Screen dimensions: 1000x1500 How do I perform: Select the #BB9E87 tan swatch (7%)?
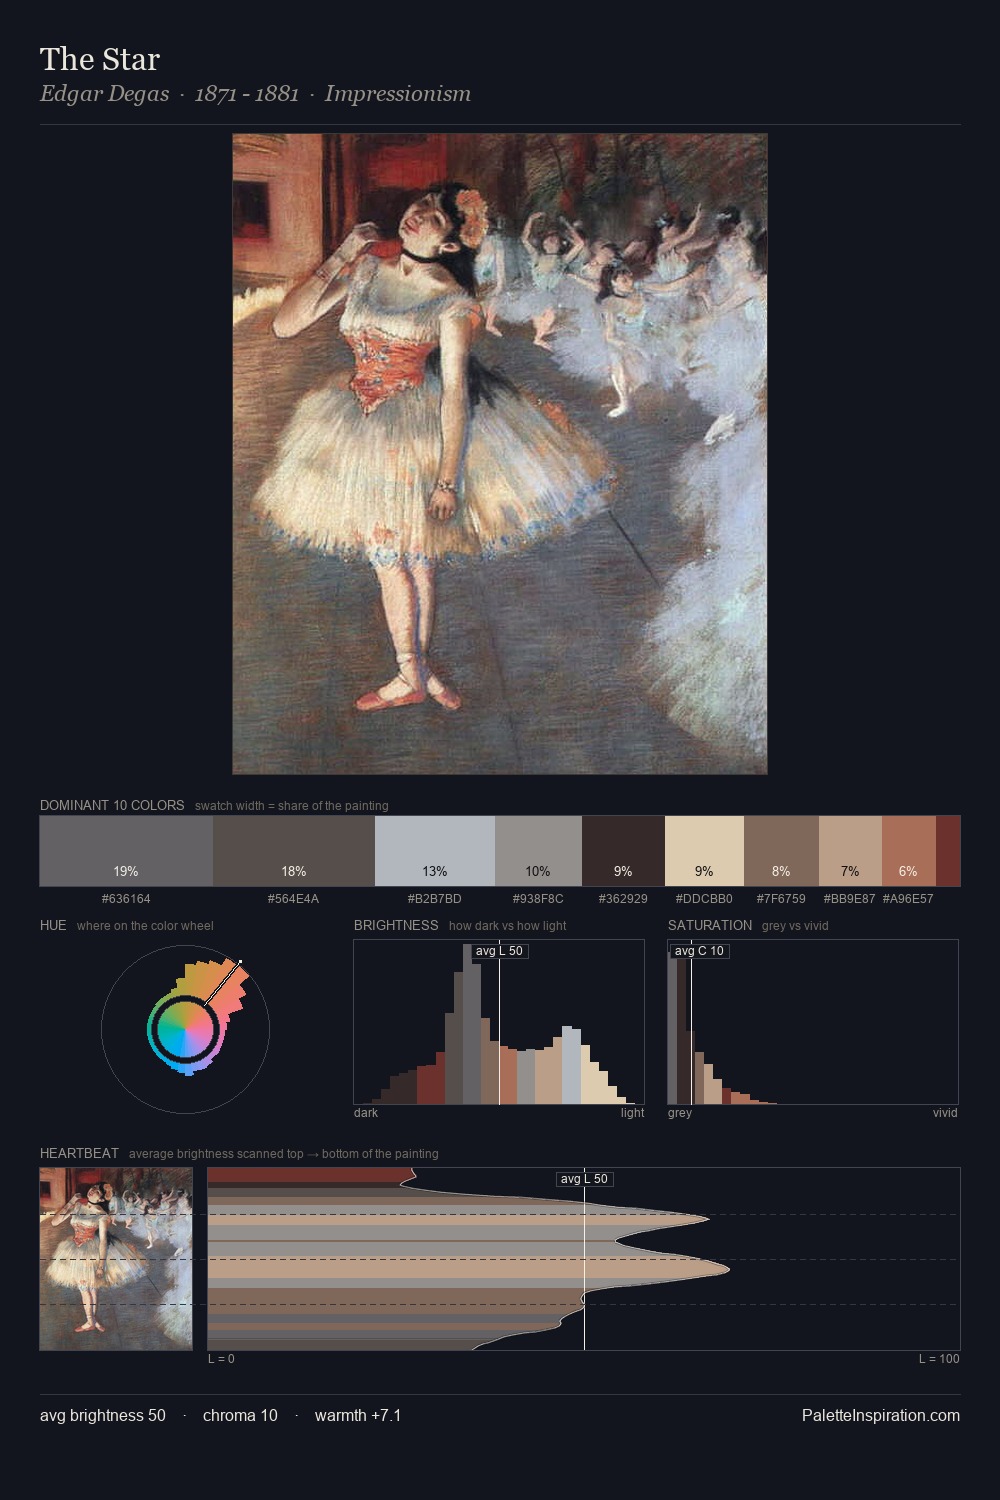[x=850, y=851]
